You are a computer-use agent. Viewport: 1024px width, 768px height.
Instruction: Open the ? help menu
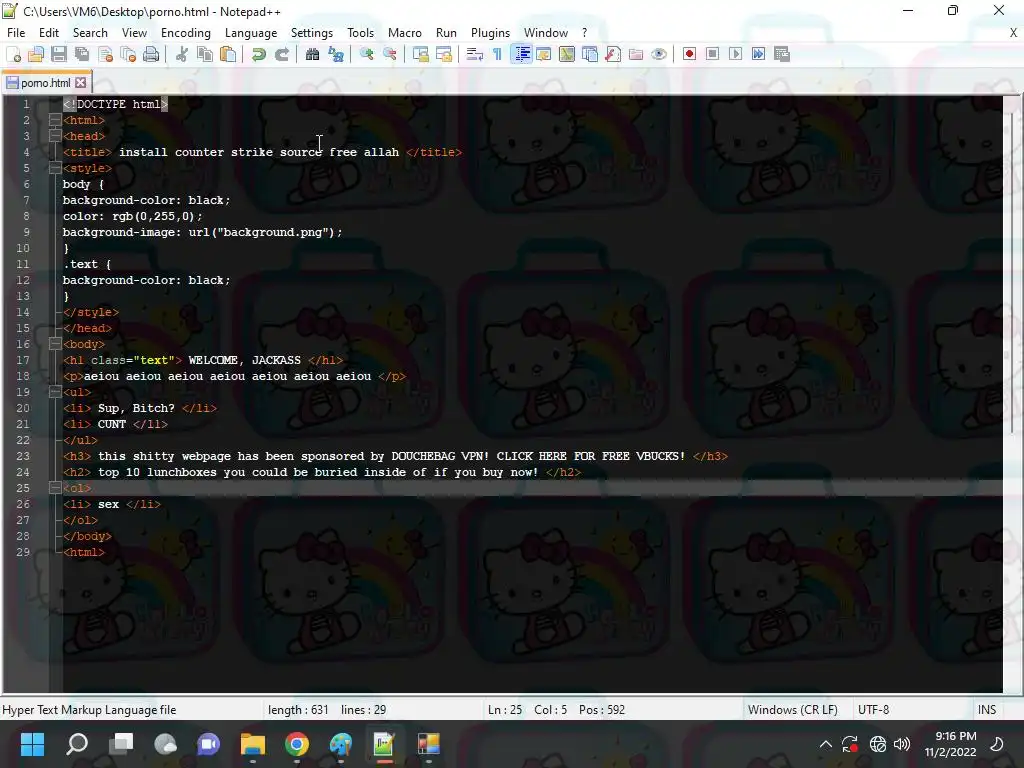(584, 33)
